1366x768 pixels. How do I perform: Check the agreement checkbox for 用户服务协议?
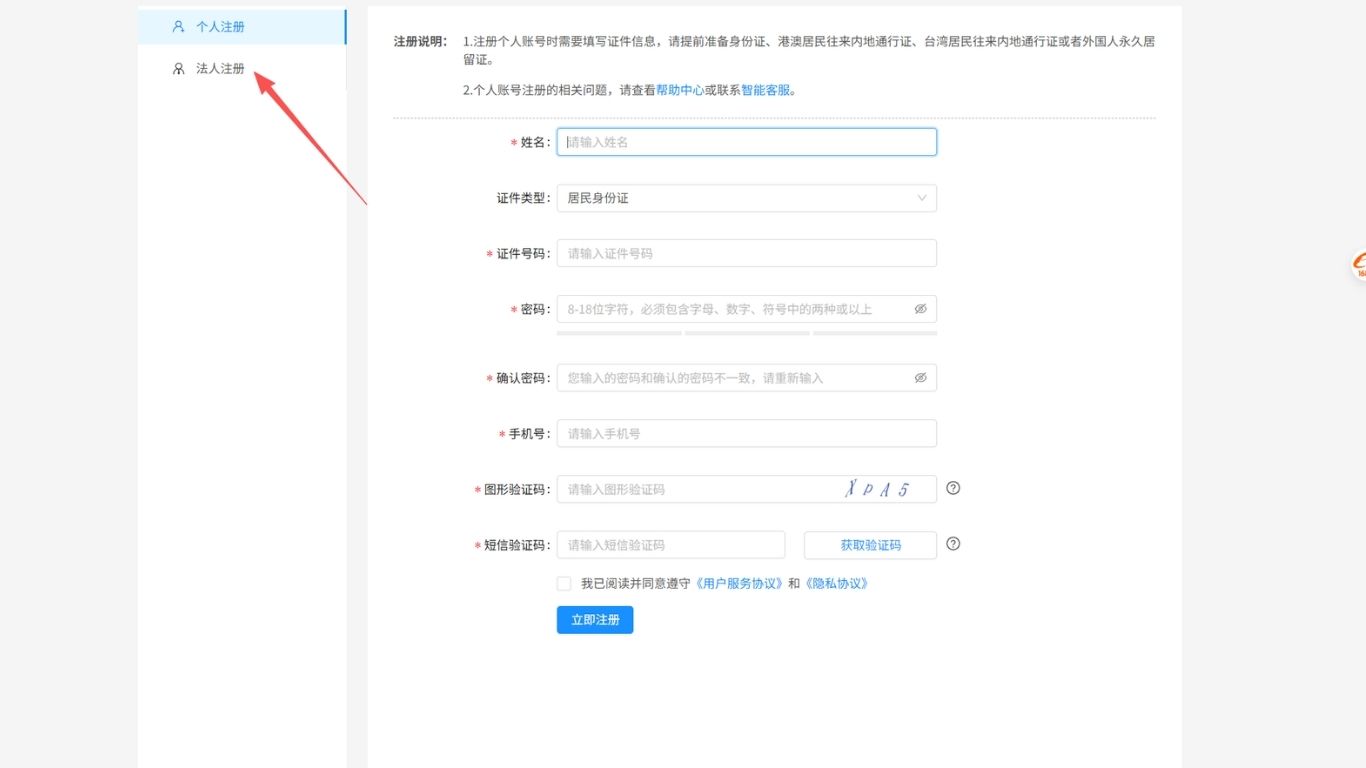coord(564,584)
